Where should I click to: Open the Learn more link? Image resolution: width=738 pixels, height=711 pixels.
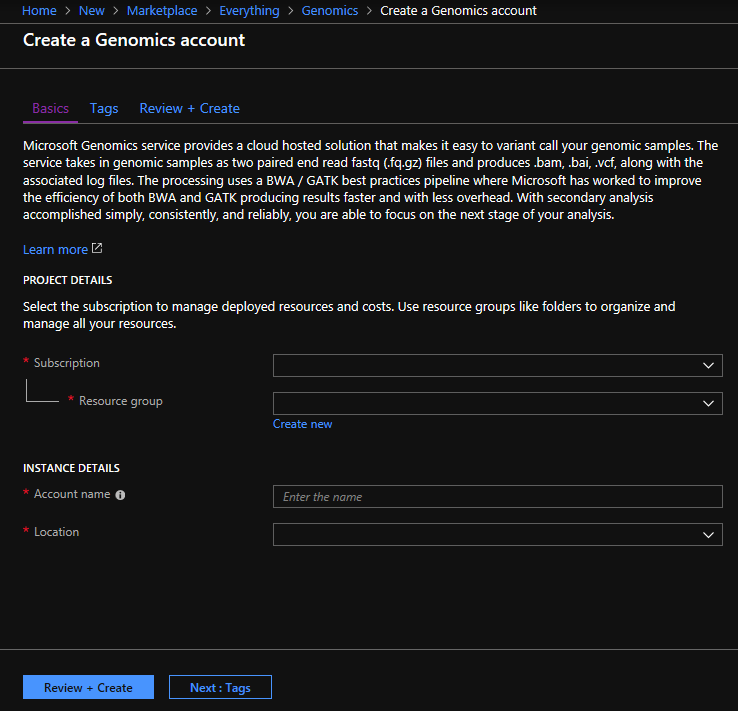coord(56,249)
